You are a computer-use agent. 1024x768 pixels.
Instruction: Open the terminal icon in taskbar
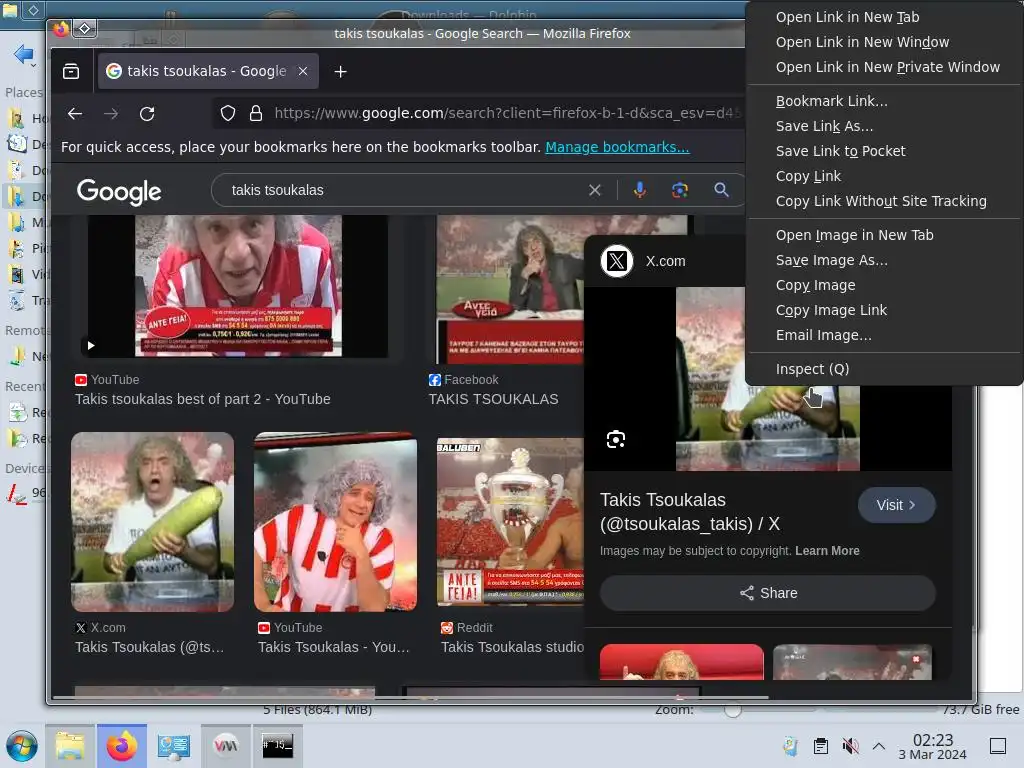click(278, 746)
